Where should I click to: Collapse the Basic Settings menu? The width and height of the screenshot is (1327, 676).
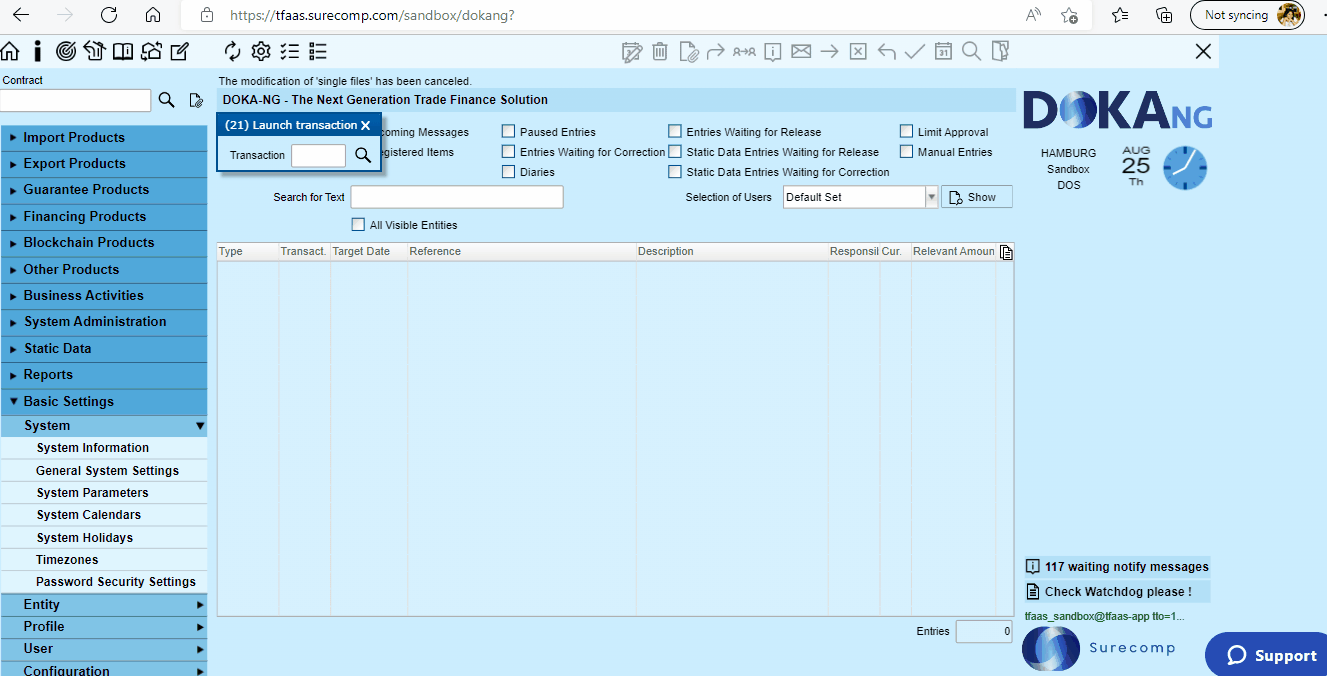104,402
